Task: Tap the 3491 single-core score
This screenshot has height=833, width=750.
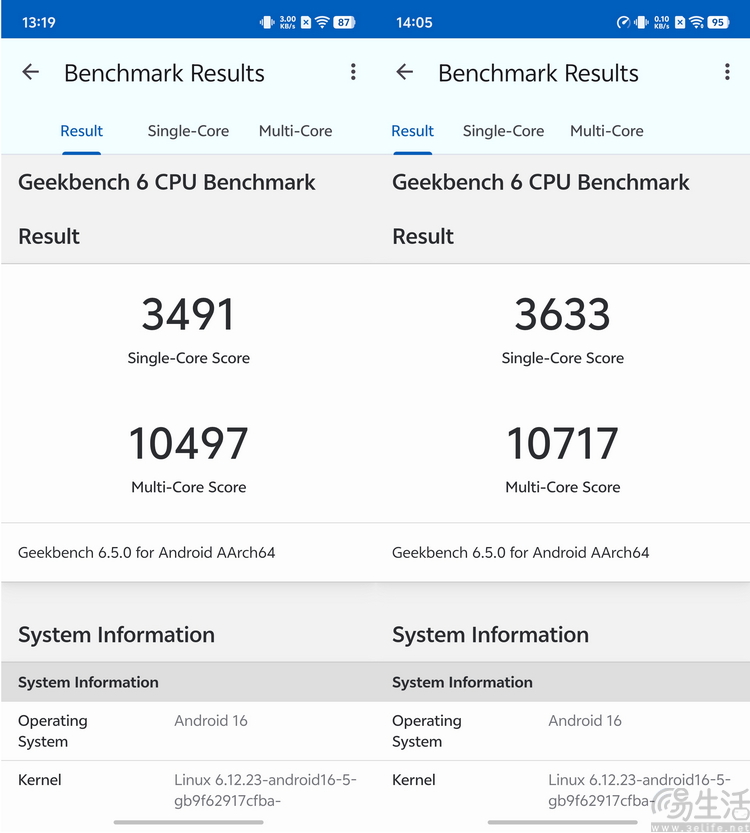Action: point(188,315)
